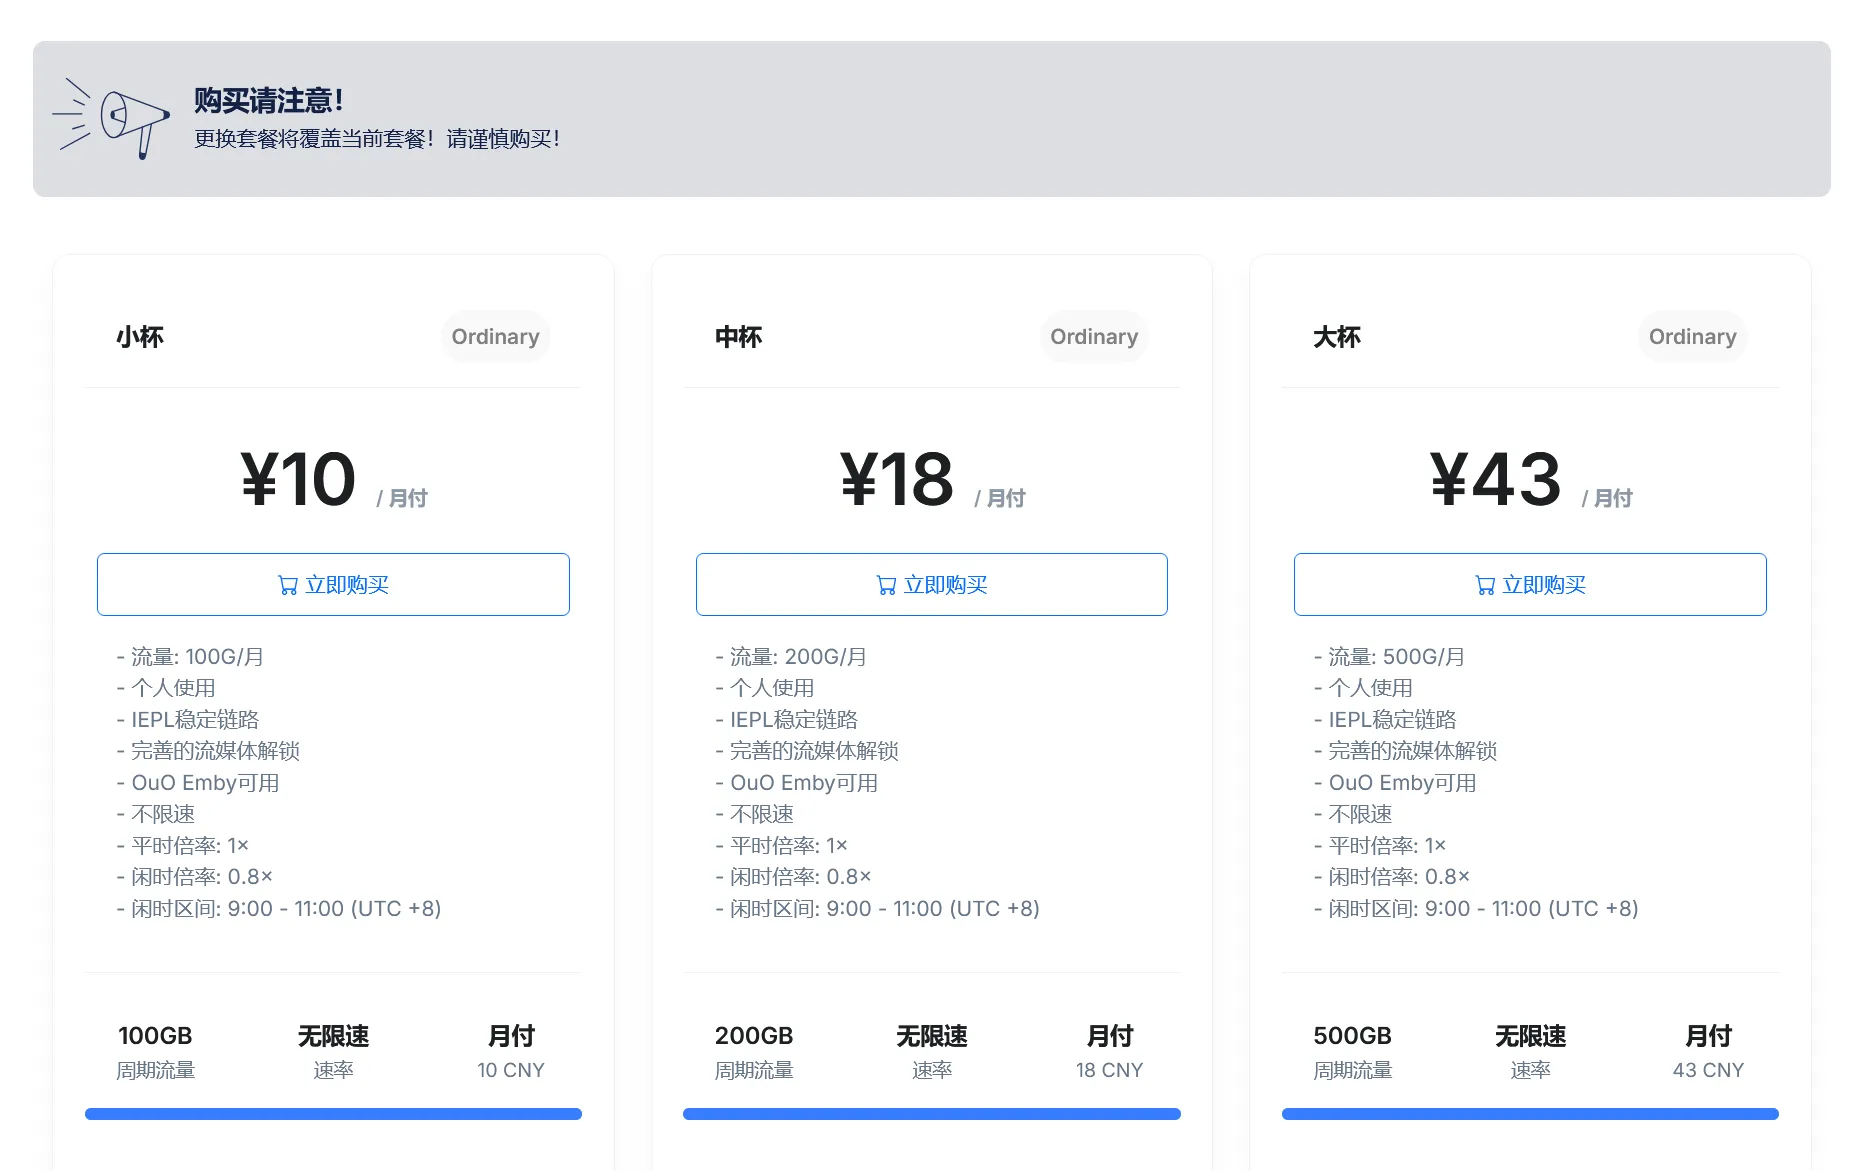Click the shopping cart icon in 中杯 buy button

pyautogui.click(x=886, y=585)
